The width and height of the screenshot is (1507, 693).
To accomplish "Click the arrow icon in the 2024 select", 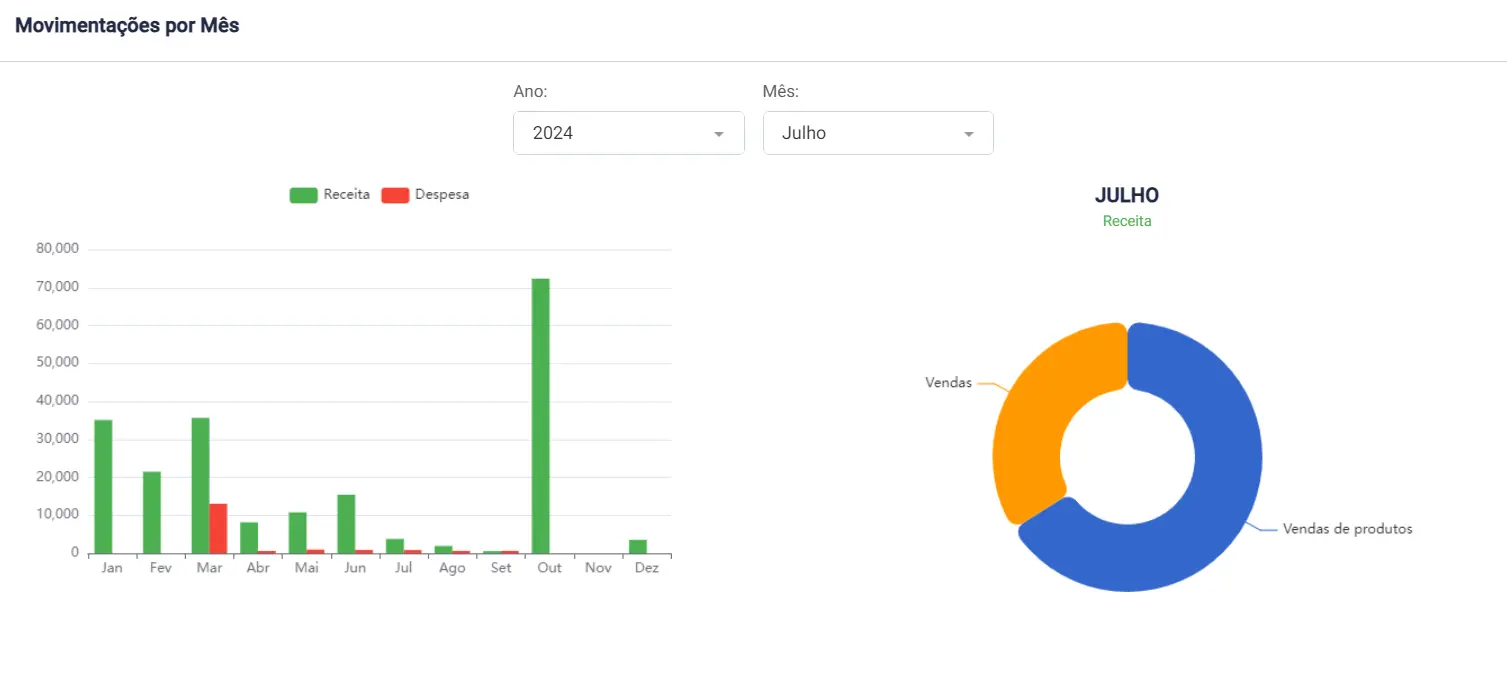I will click(718, 134).
